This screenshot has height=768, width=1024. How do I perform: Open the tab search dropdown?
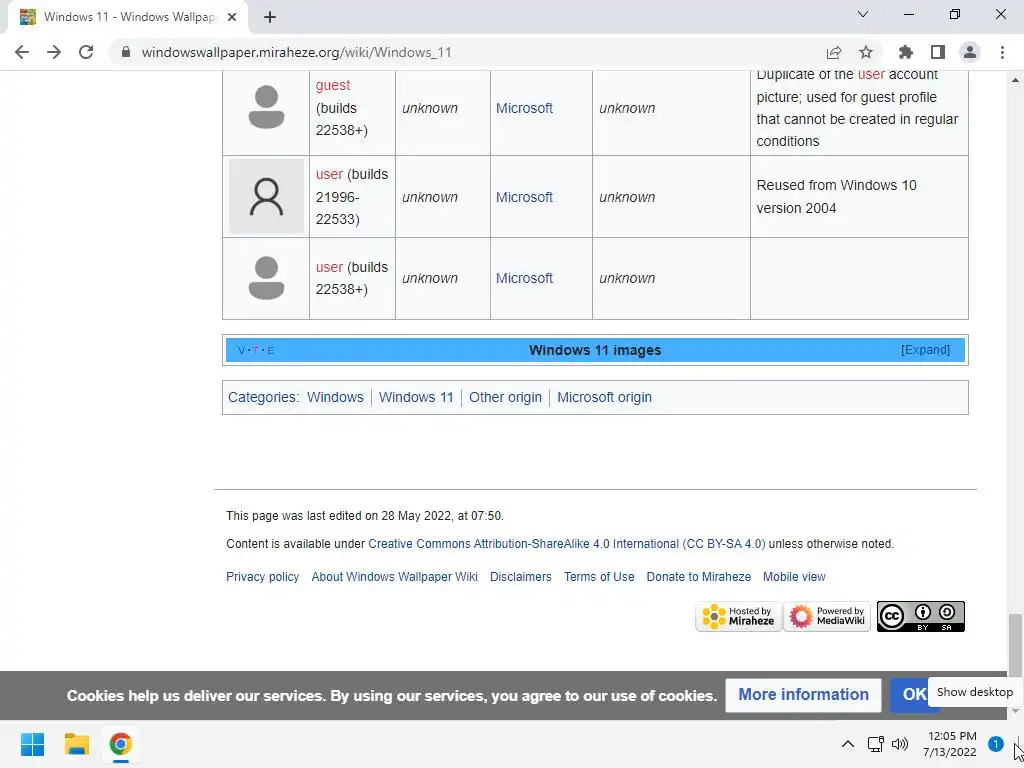(863, 14)
